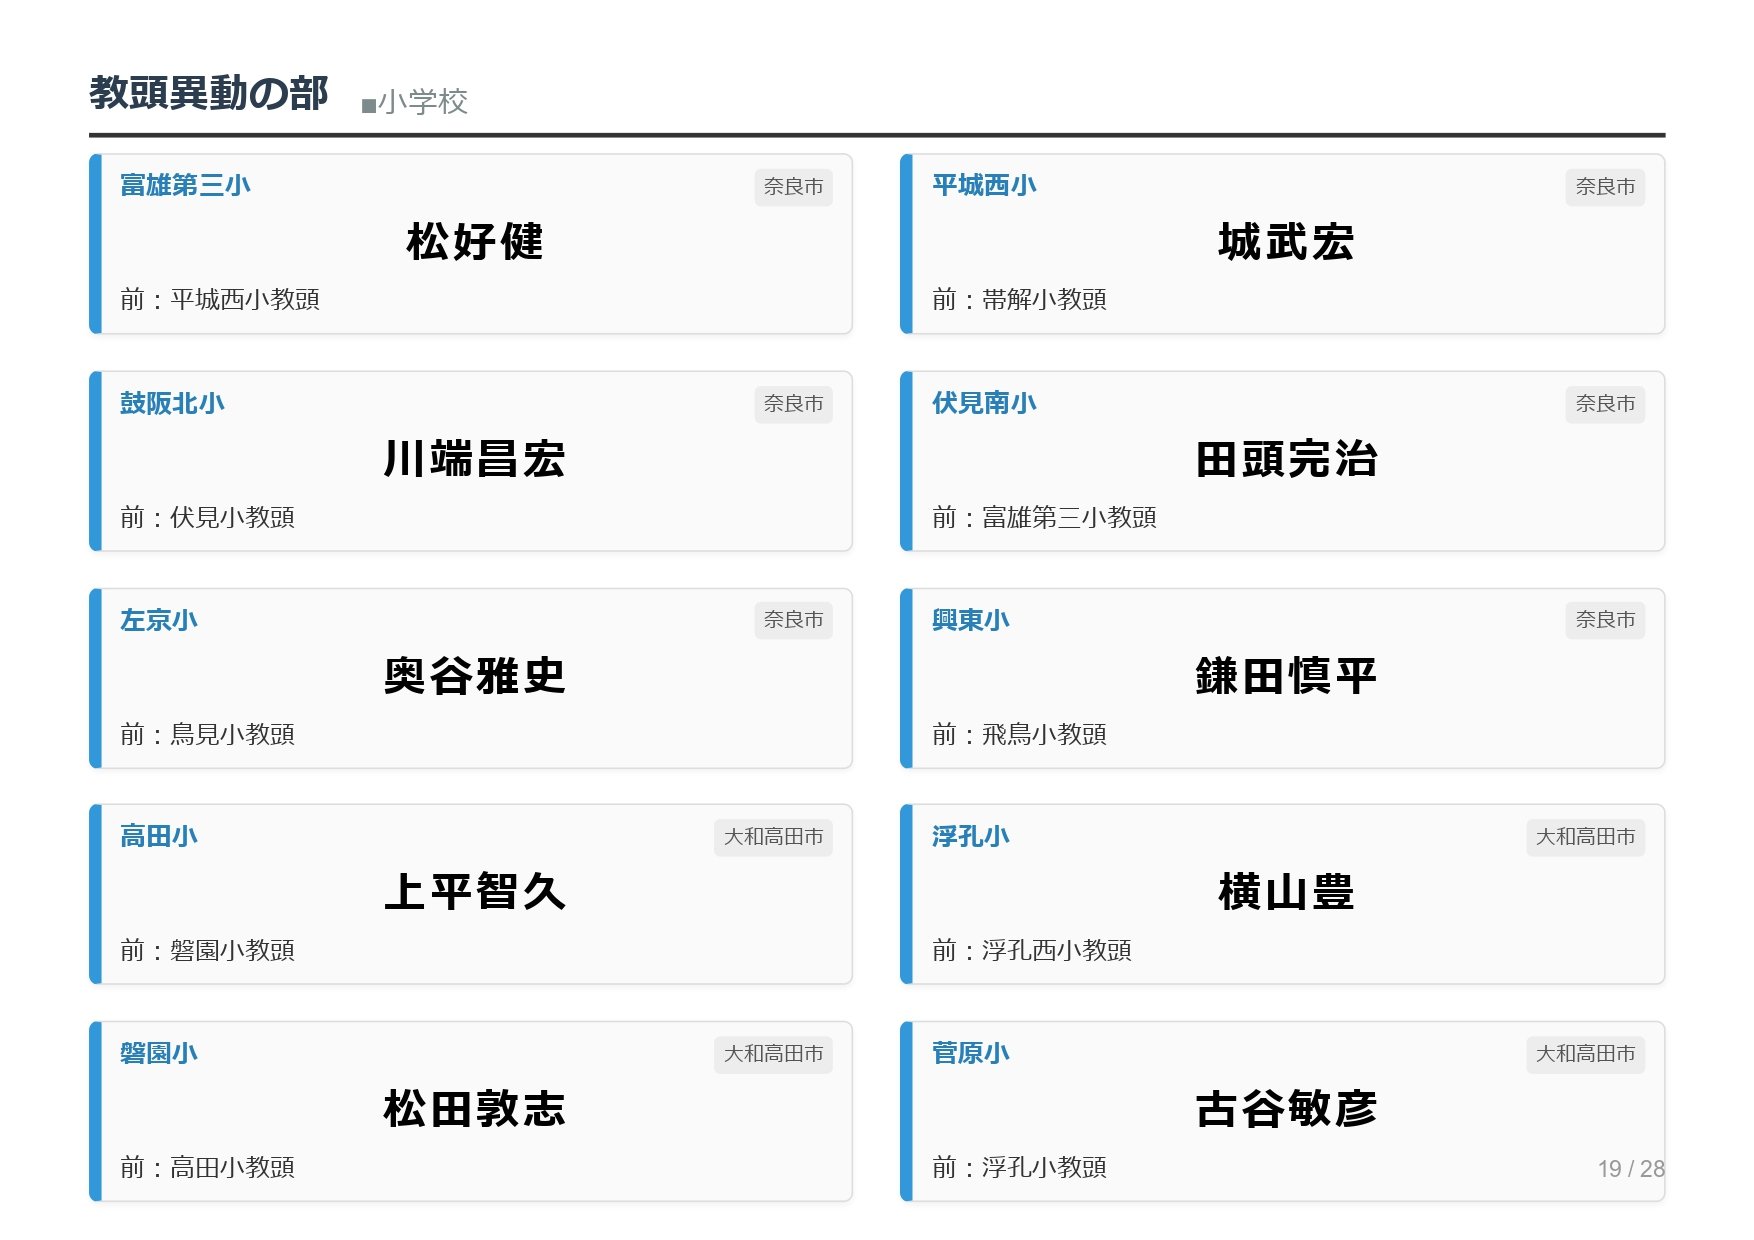Screen dimensions: 1754x1240
Task: Click the name 川端昌宏
Action: click(x=475, y=459)
